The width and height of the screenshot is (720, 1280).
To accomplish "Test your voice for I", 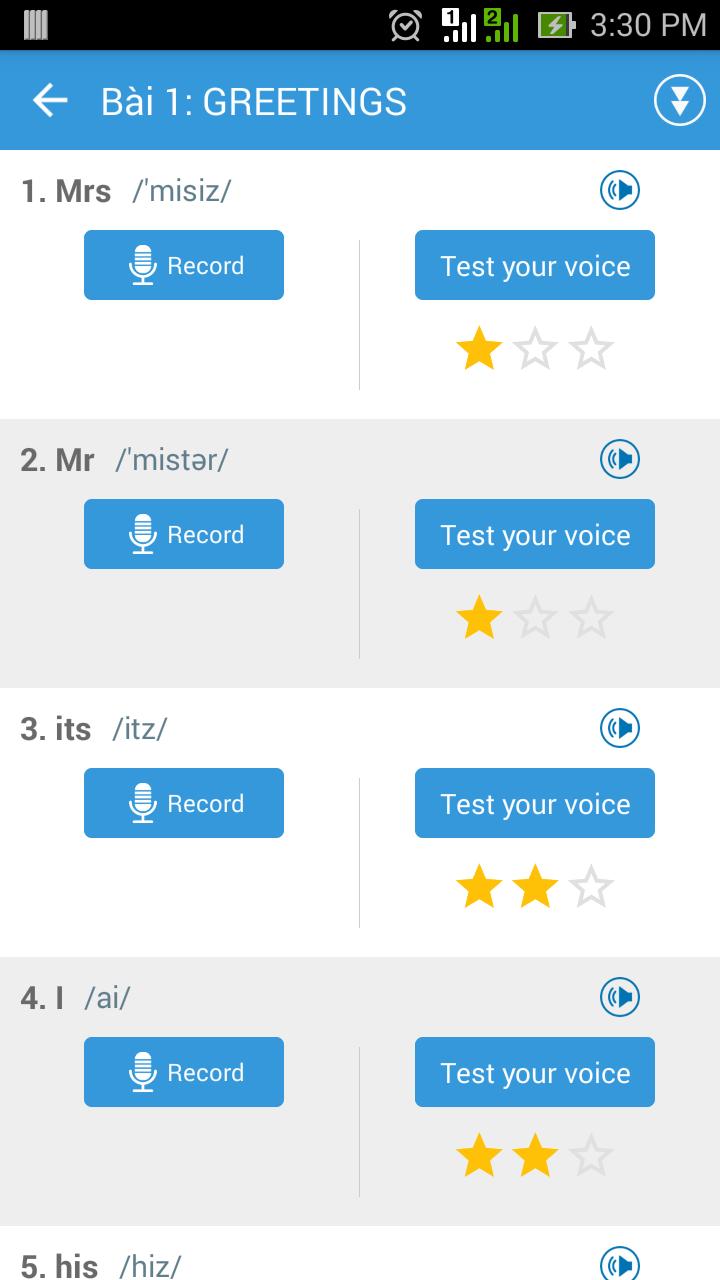I will point(535,1072).
